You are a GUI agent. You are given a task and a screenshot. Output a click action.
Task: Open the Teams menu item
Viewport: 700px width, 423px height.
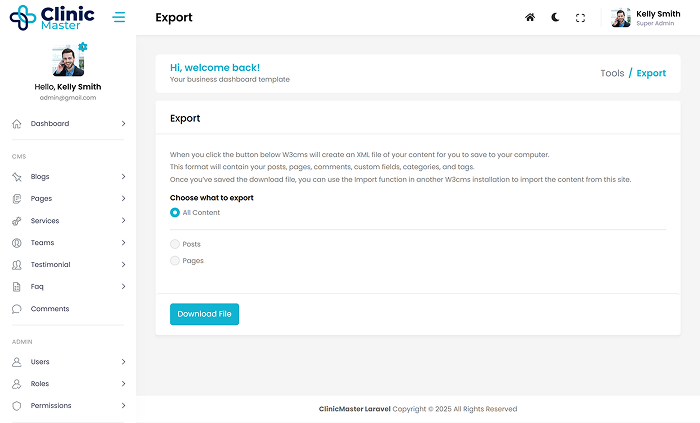42,243
